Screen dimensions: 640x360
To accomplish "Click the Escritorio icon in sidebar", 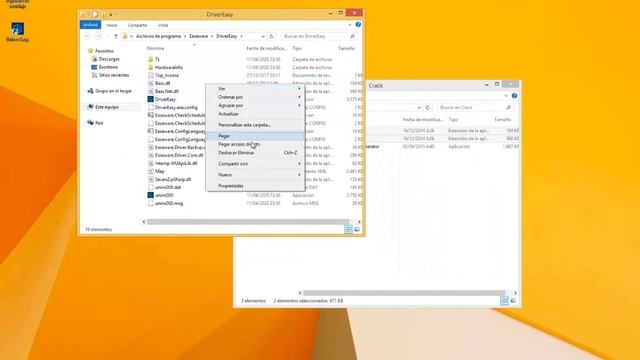I will coord(94,67).
